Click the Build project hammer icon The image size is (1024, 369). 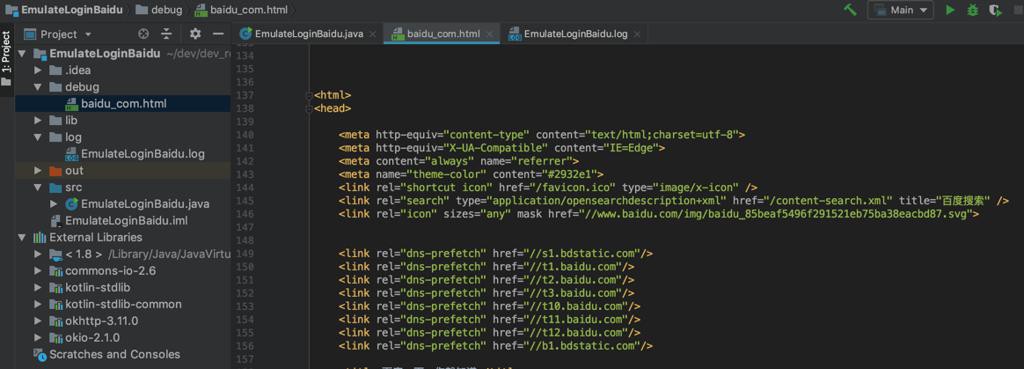click(x=850, y=10)
